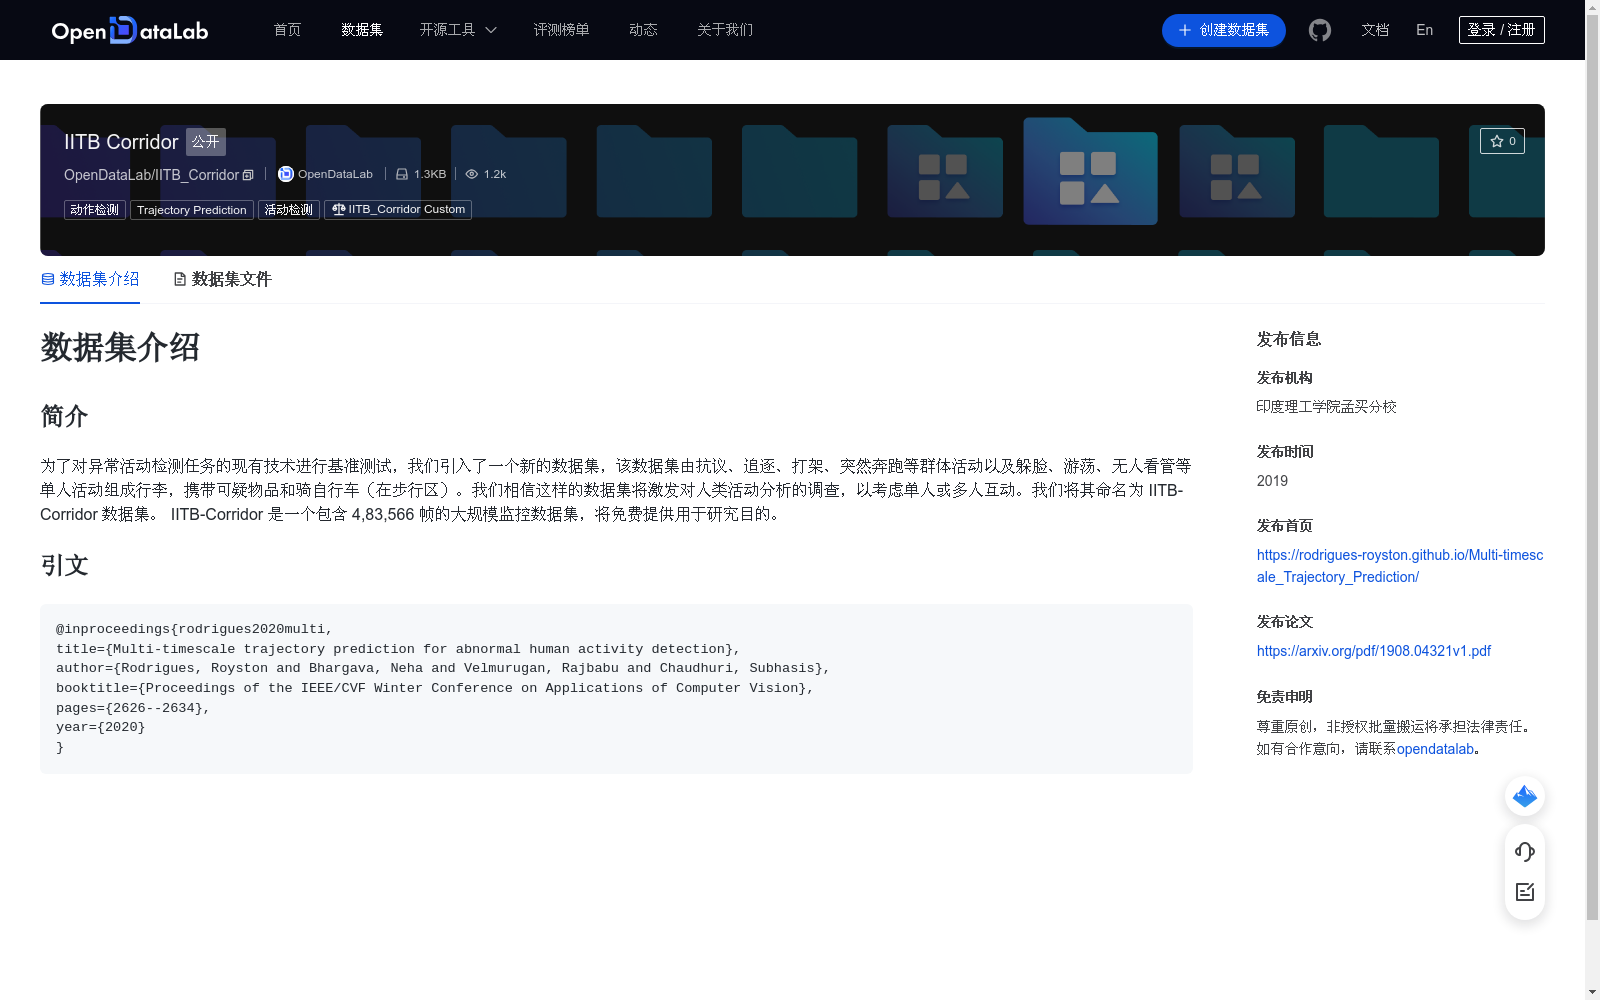1600x1000 pixels.
Task: Open 数据集 in the navigation bar
Action: click(x=362, y=30)
